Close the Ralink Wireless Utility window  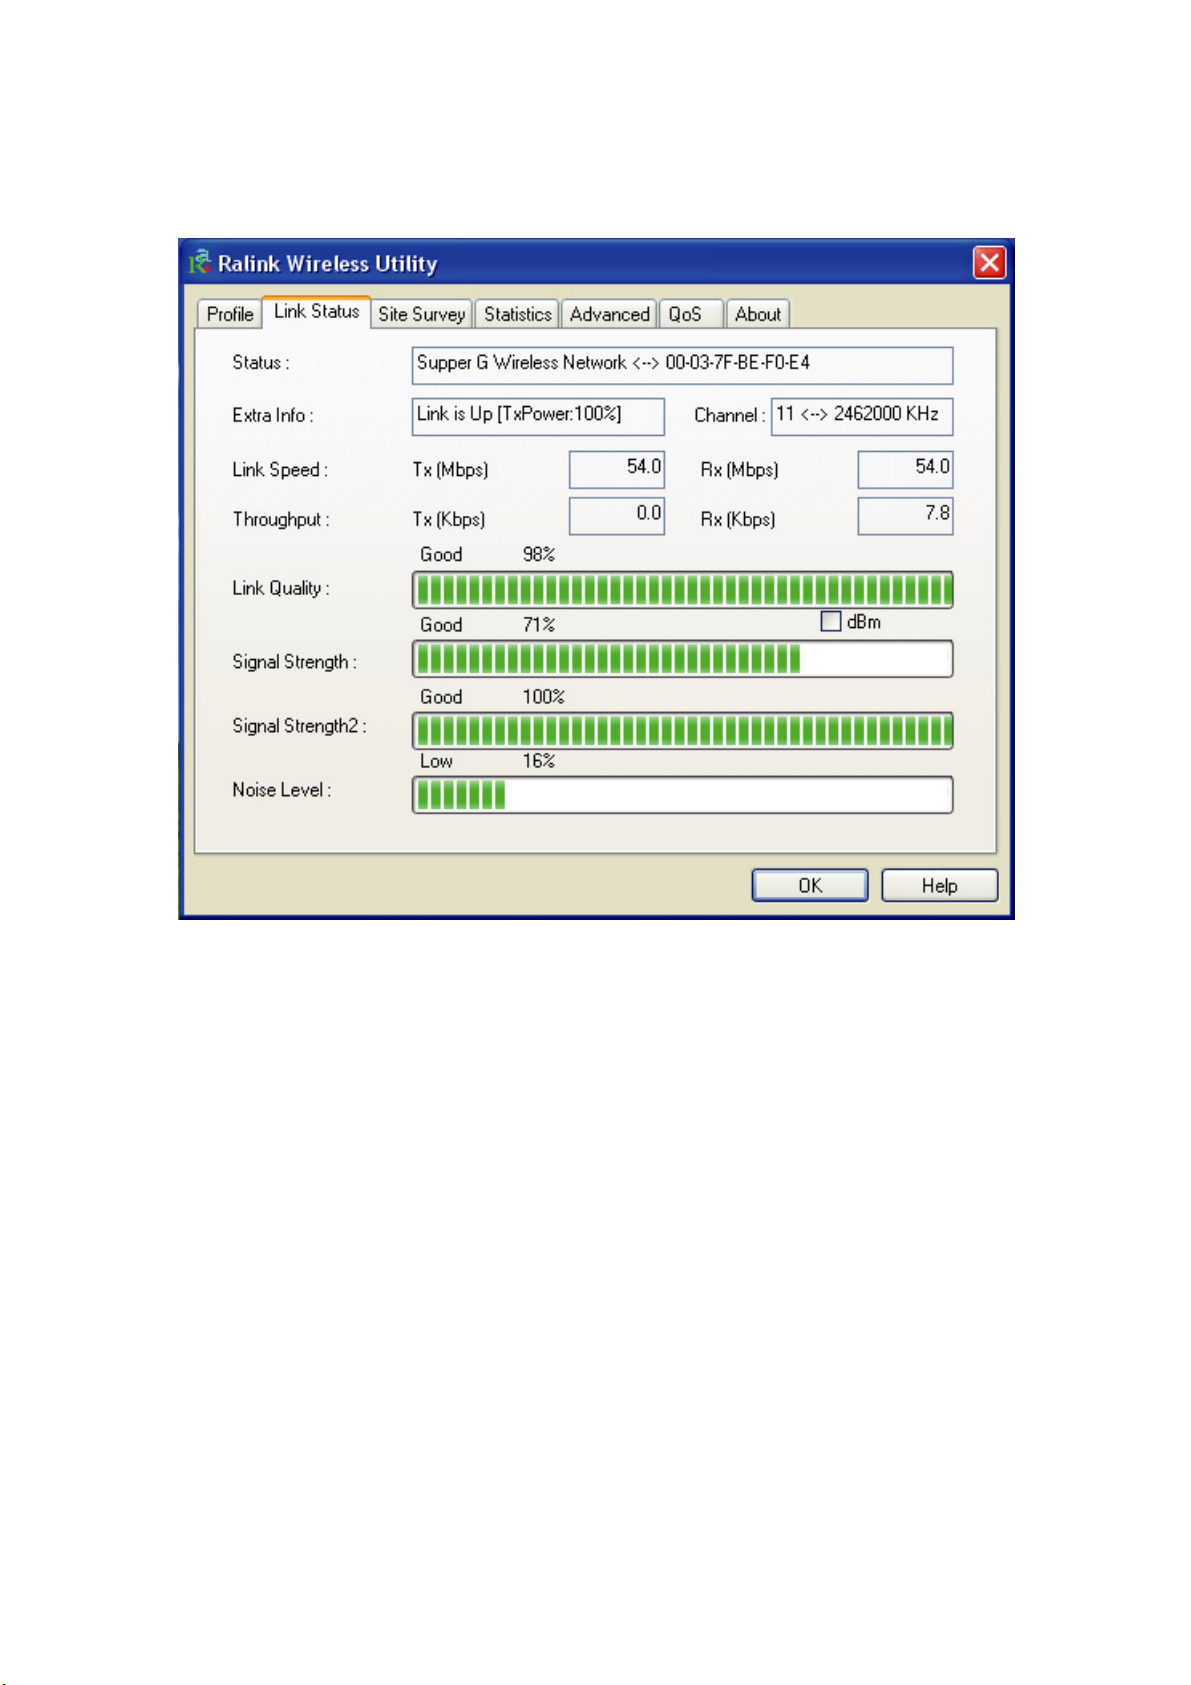(989, 263)
